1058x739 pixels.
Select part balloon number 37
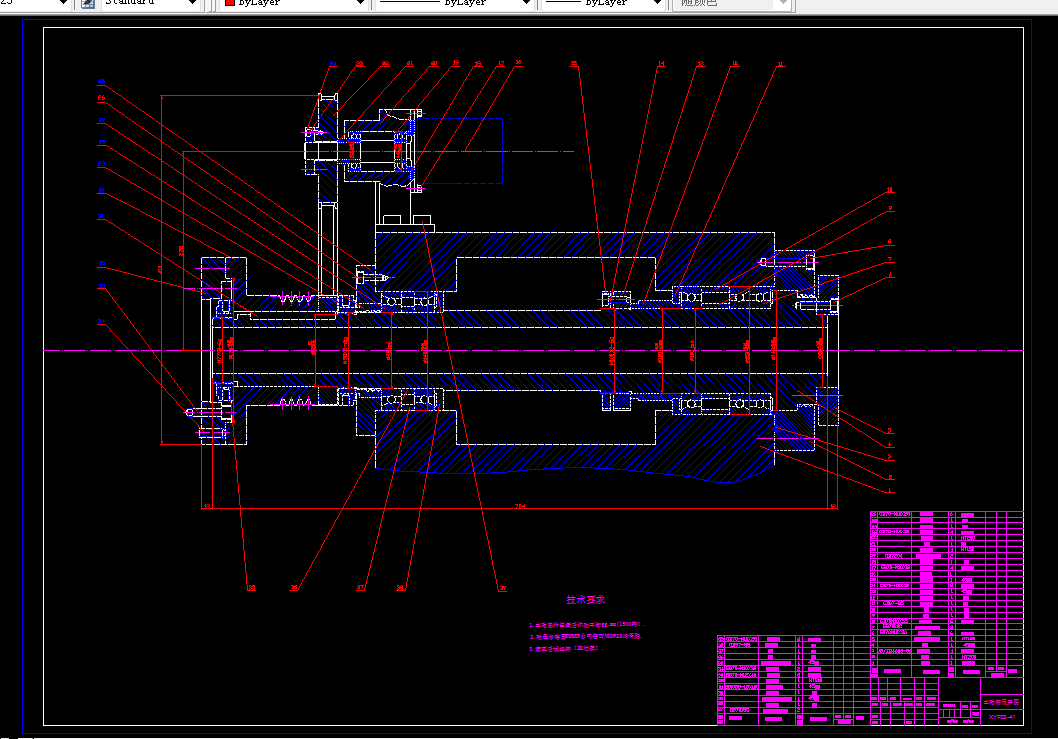[360, 588]
